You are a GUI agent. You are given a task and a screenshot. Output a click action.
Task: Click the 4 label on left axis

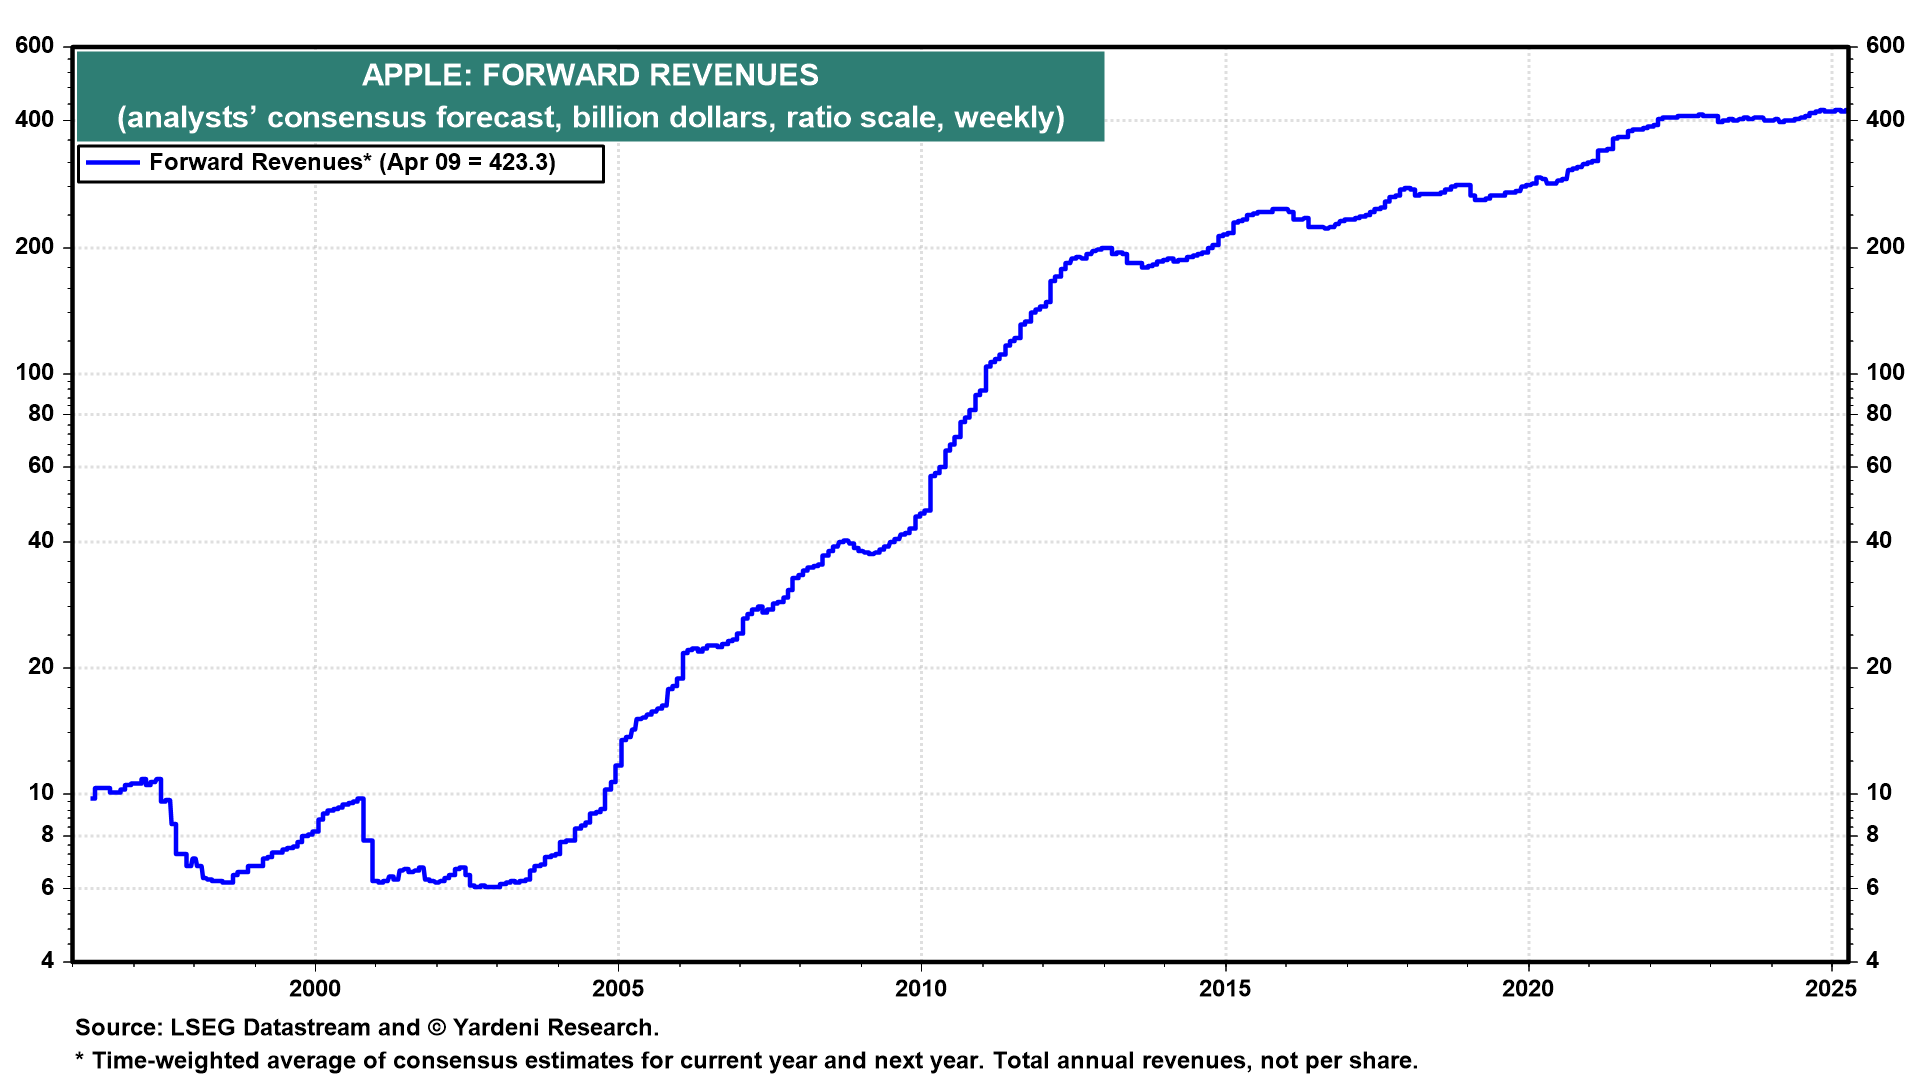47,961
